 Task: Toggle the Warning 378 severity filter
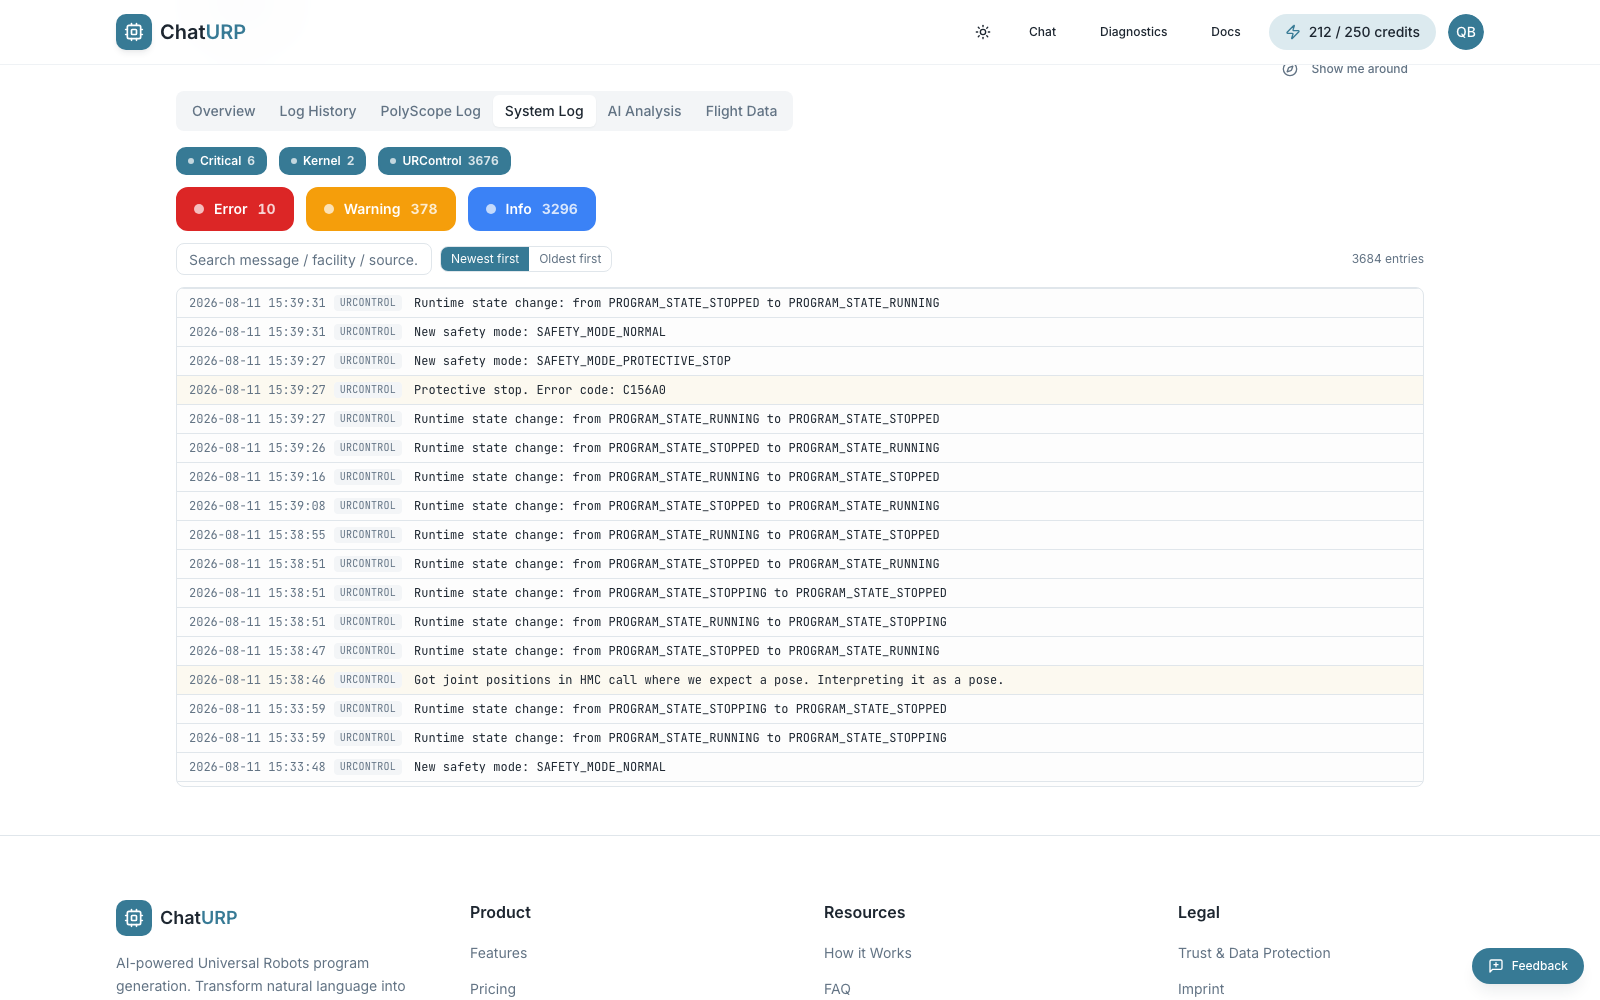pyautogui.click(x=381, y=209)
